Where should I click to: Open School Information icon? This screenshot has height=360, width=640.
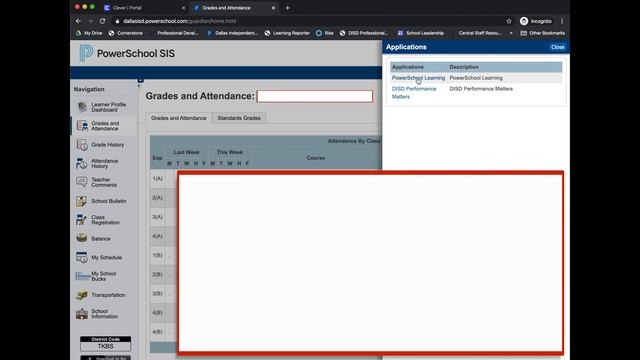coord(82,313)
